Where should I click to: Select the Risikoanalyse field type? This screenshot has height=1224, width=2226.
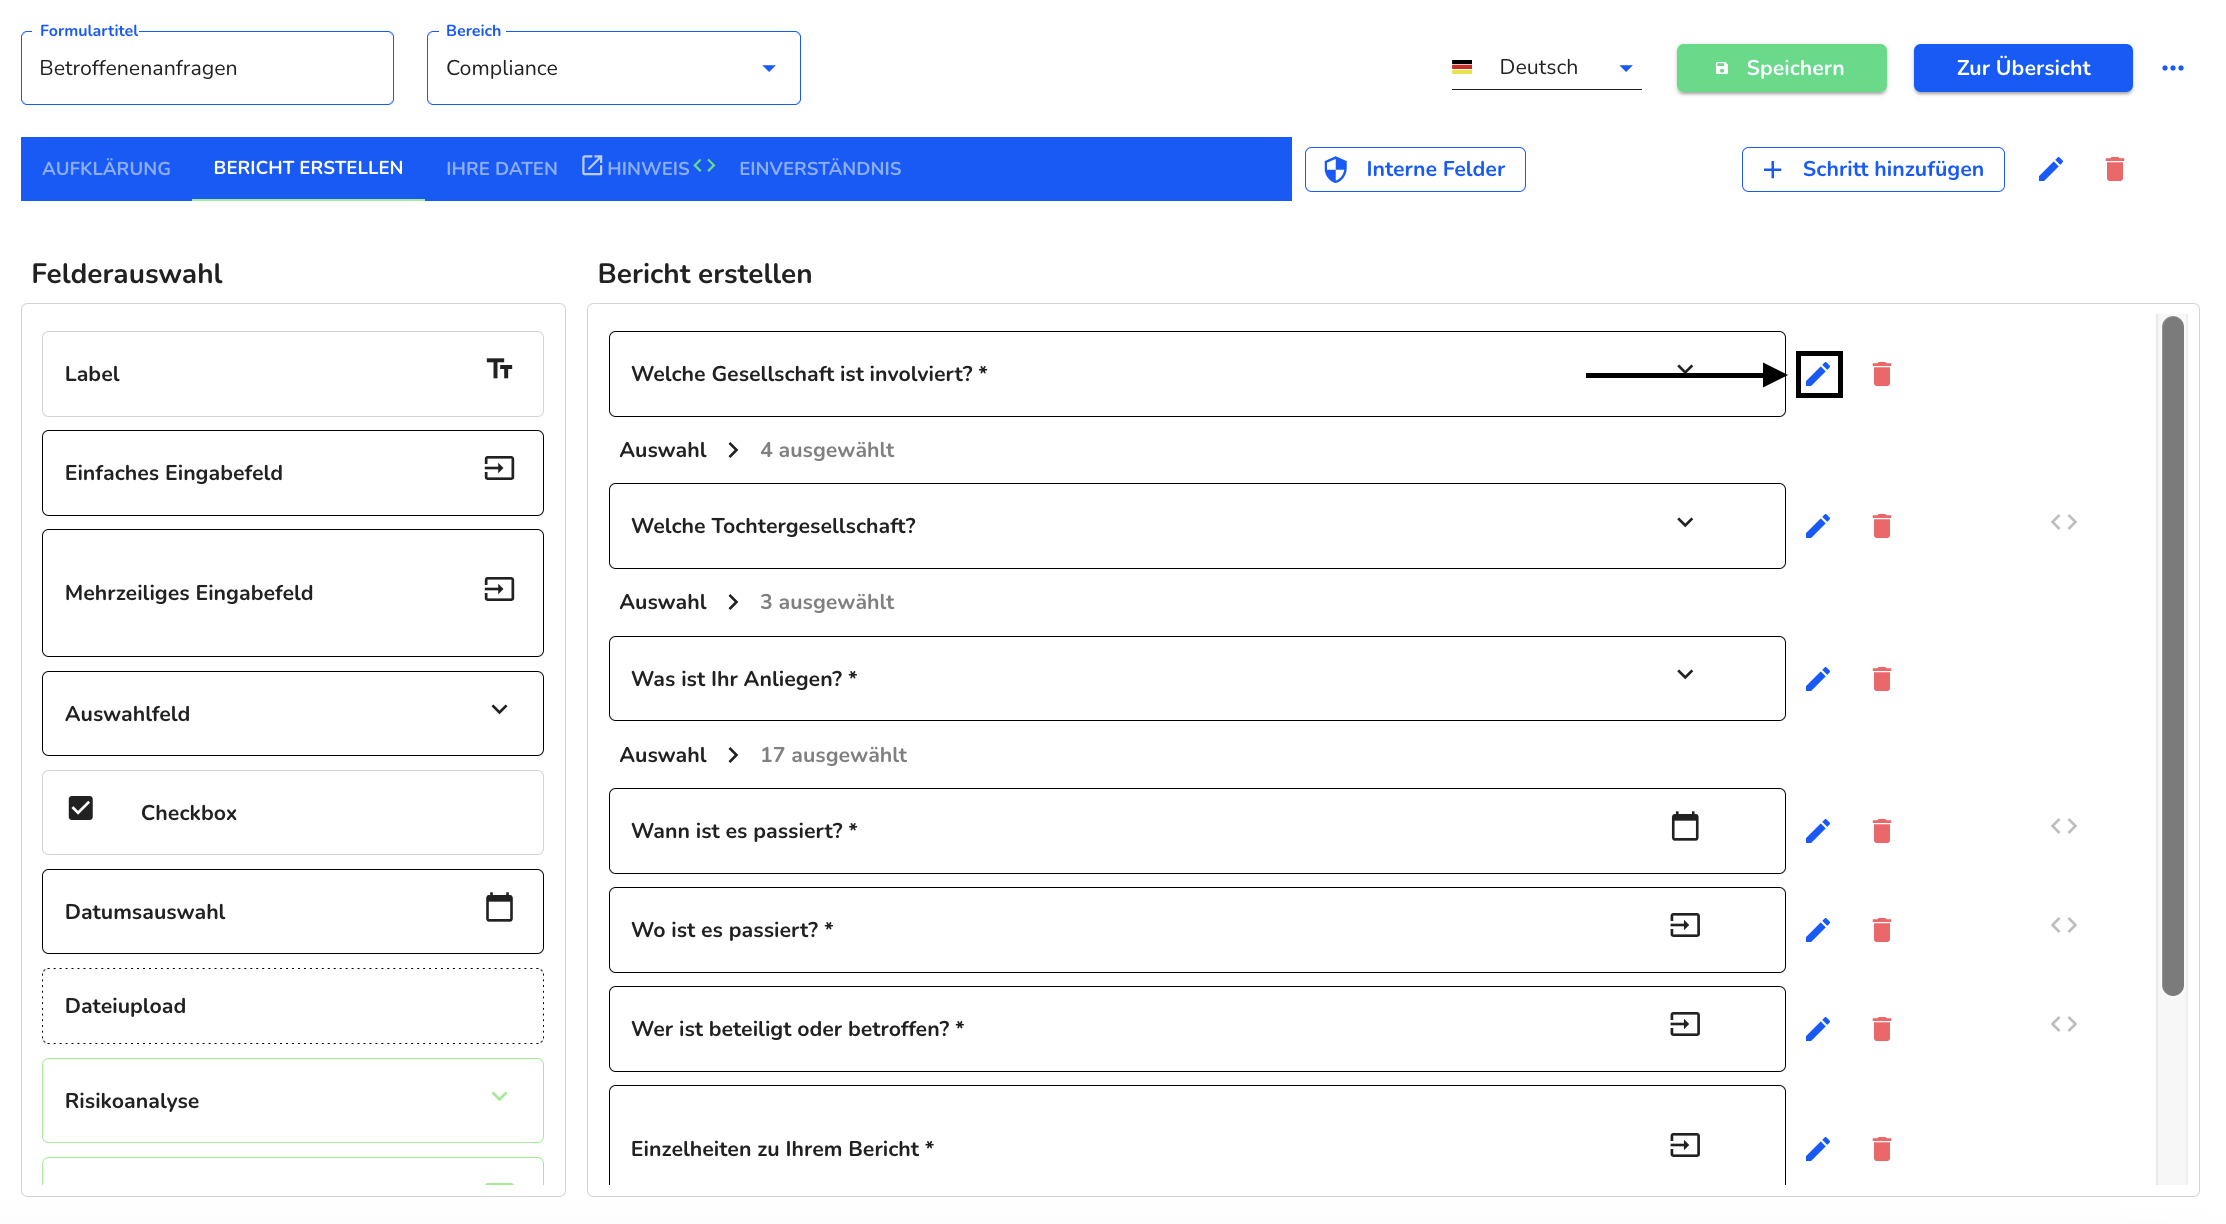pyautogui.click(x=292, y=1100)
